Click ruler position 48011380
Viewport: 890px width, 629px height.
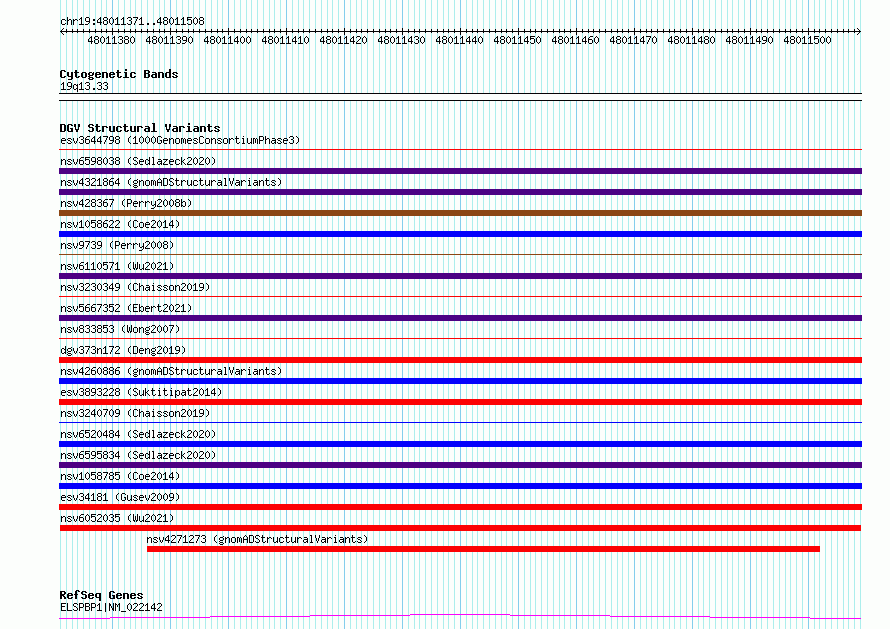coord(111,40)
